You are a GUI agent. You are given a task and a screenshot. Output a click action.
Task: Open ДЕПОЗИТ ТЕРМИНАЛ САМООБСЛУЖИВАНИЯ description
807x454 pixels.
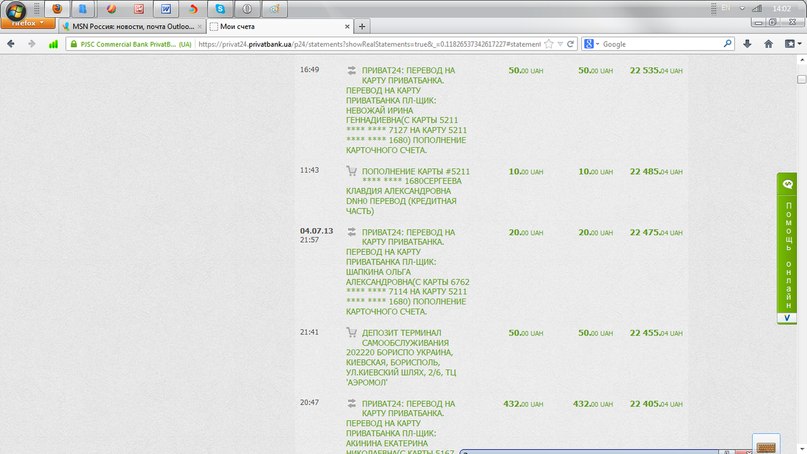[401, 357]
